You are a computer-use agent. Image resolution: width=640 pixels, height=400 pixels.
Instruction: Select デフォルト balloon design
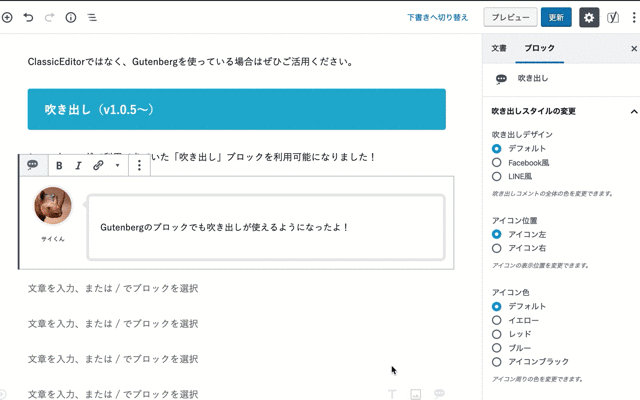496,149
